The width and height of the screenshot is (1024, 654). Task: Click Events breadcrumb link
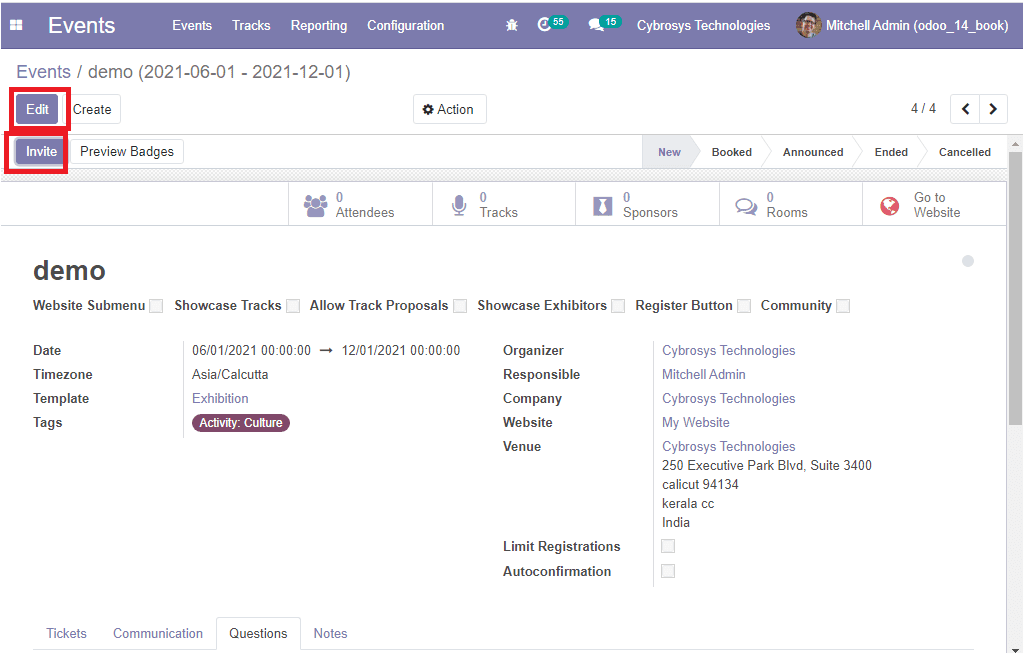[x=43, y=72]
